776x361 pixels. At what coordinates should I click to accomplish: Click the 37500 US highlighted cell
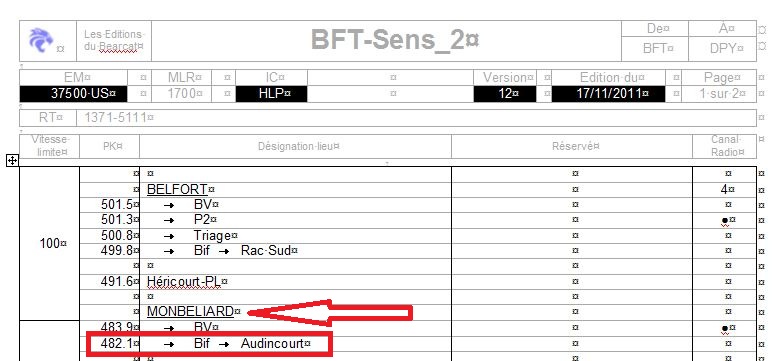pos(73,94)
